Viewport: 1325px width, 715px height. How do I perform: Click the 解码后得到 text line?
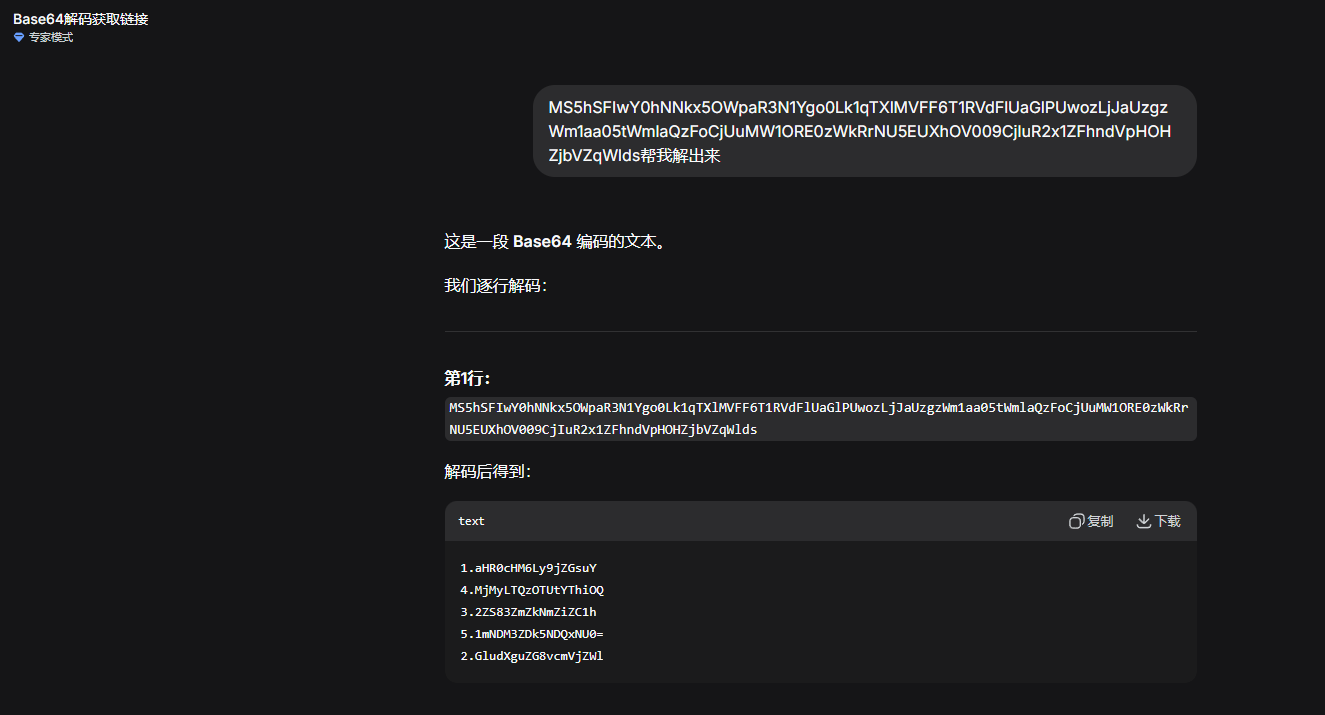[x=488, y=471]
